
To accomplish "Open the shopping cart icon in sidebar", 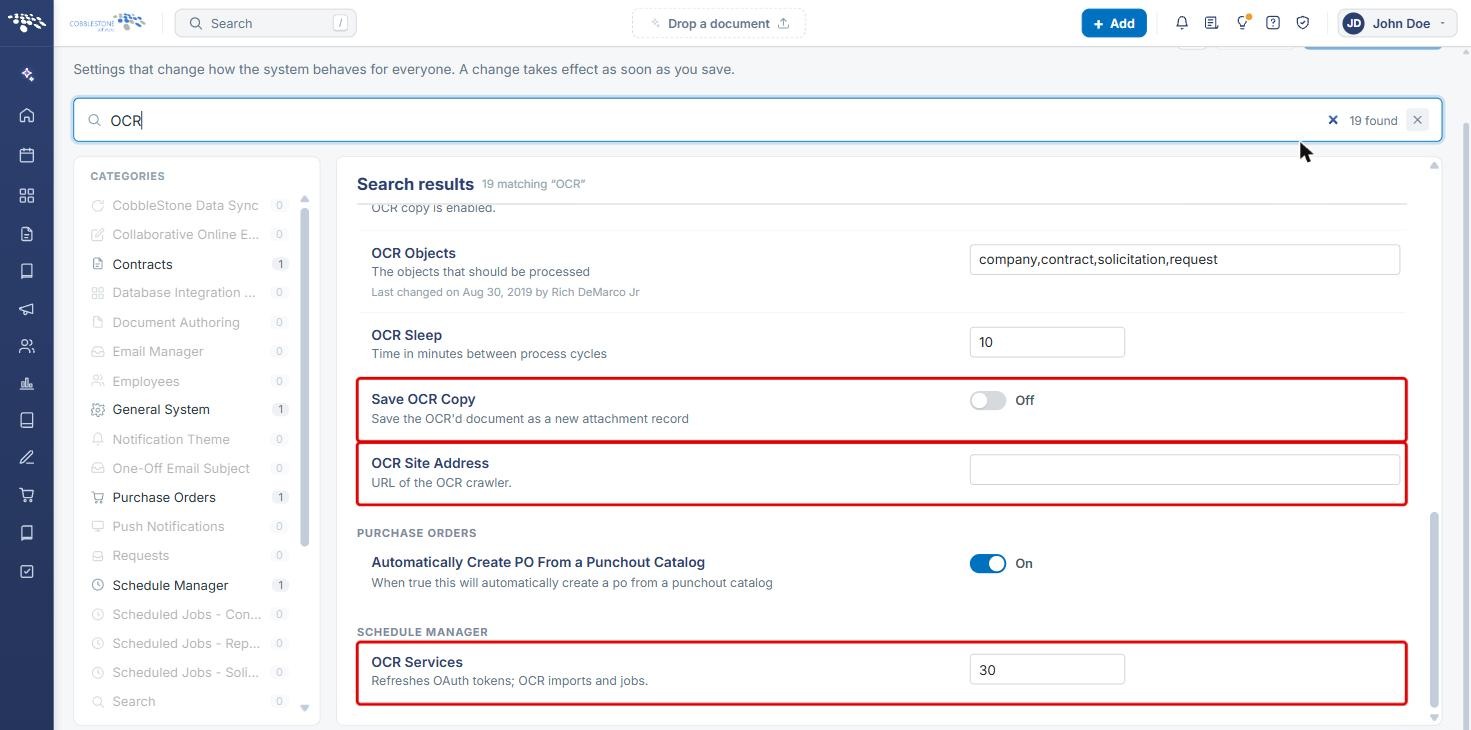I will point(27,495).
